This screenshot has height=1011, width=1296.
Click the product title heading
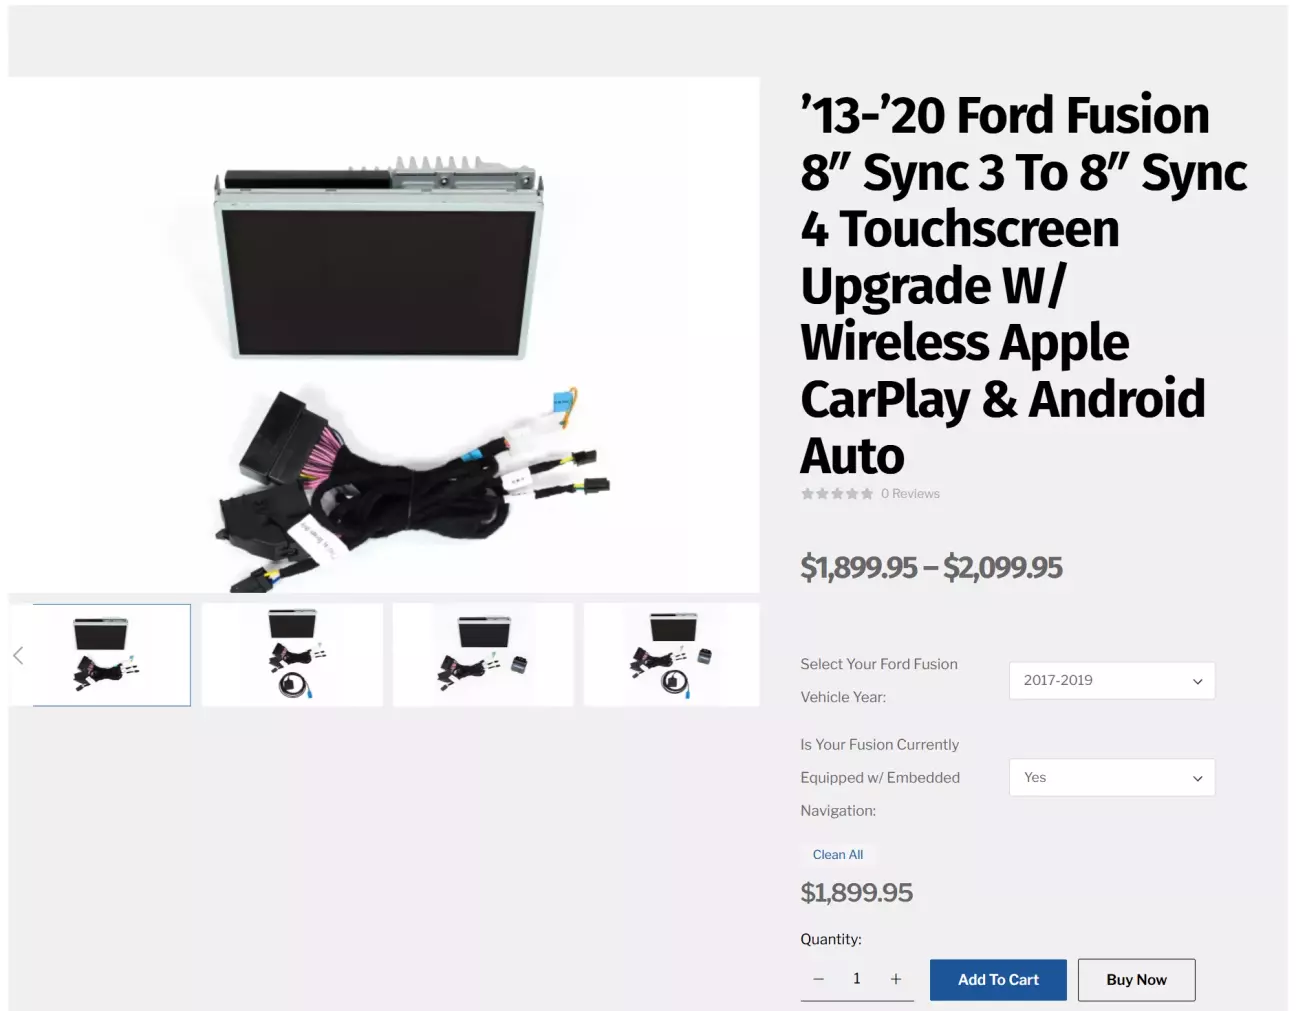tap(1023, 285)
